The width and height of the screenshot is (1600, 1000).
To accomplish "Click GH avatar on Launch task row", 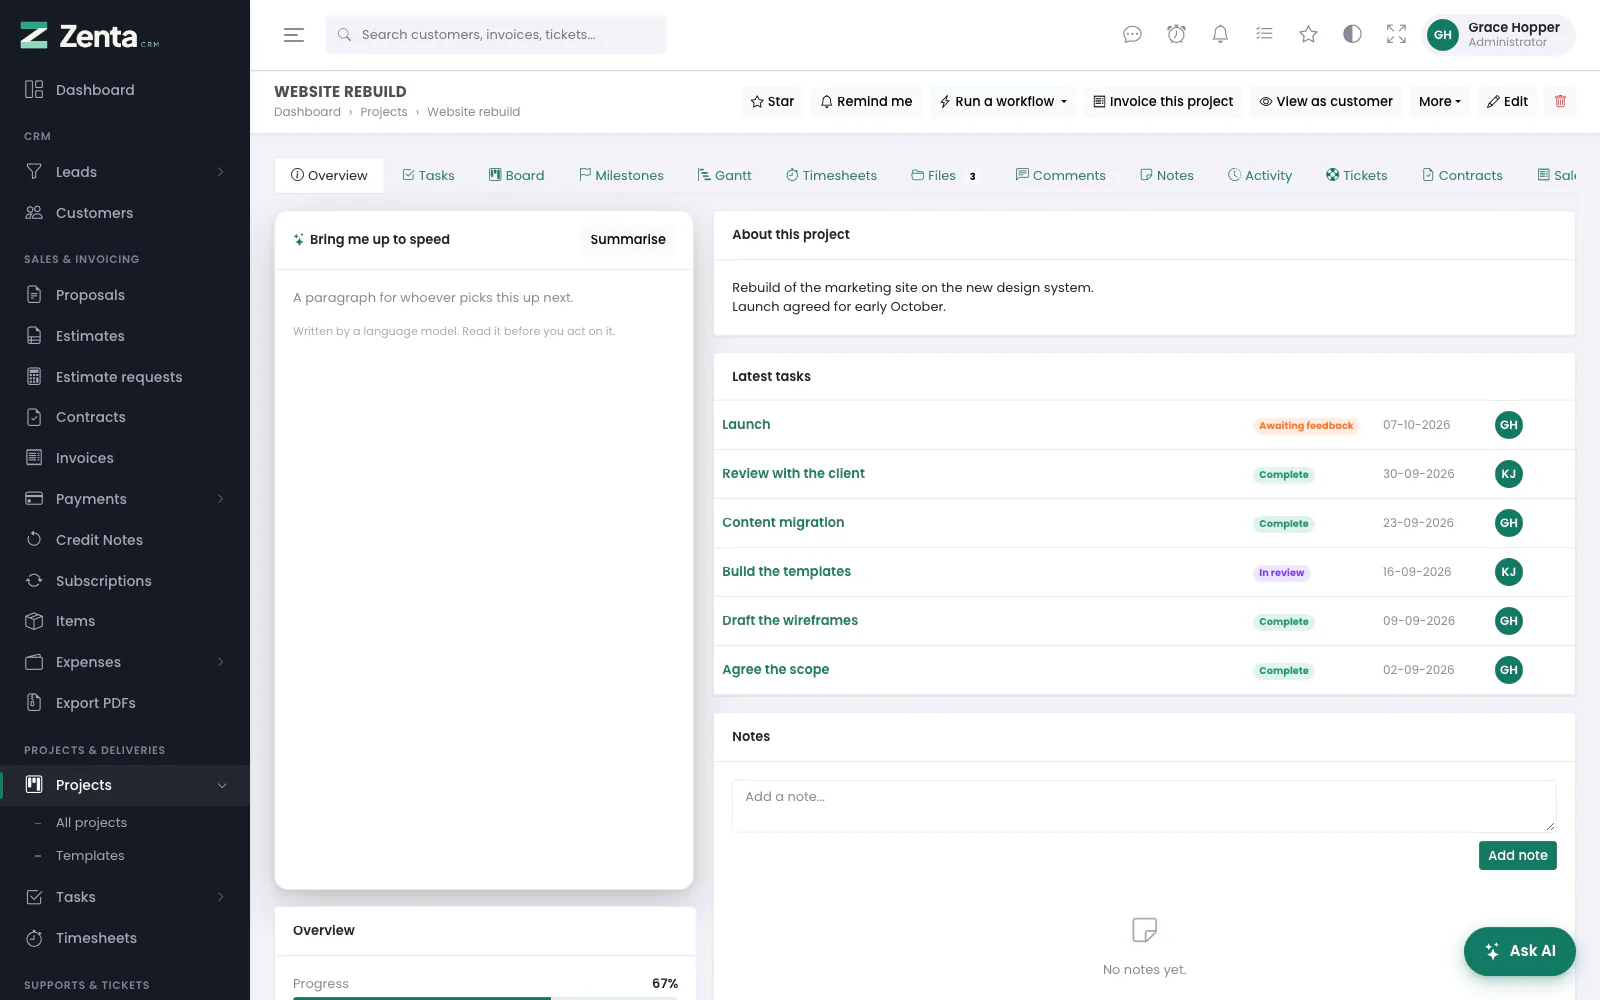I will coord(1508,425).
